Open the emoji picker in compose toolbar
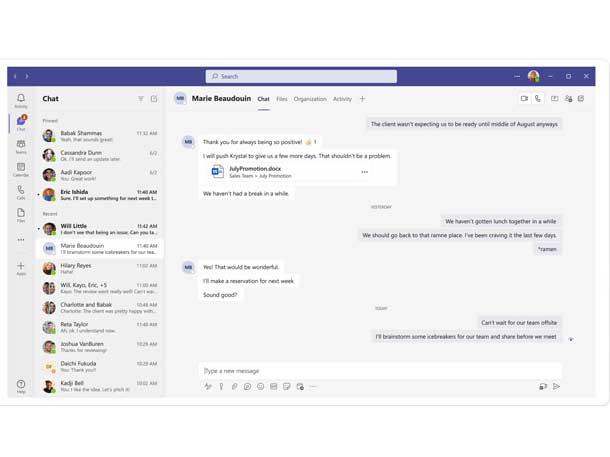Viewport: 610px width, 457px height. coord(261,386)
